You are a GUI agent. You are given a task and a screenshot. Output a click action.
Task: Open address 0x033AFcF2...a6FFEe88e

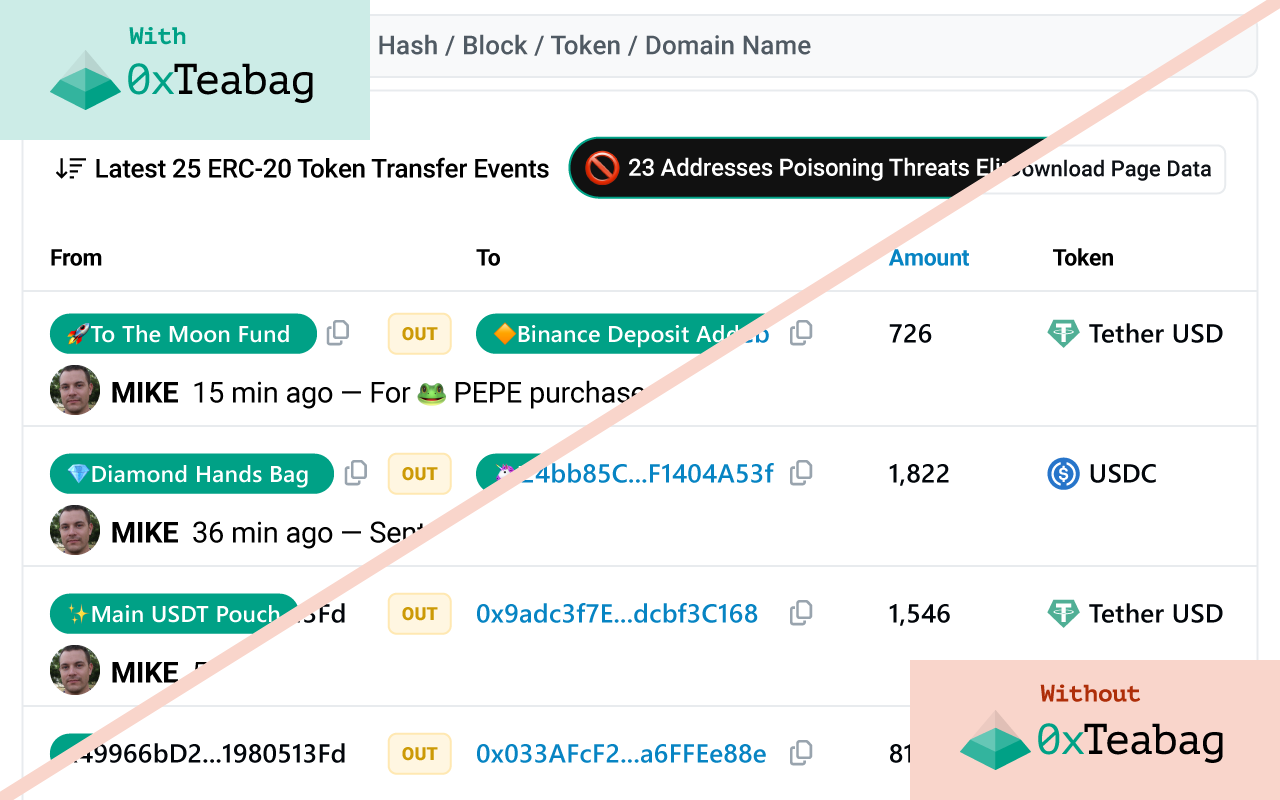coord(621,753)
